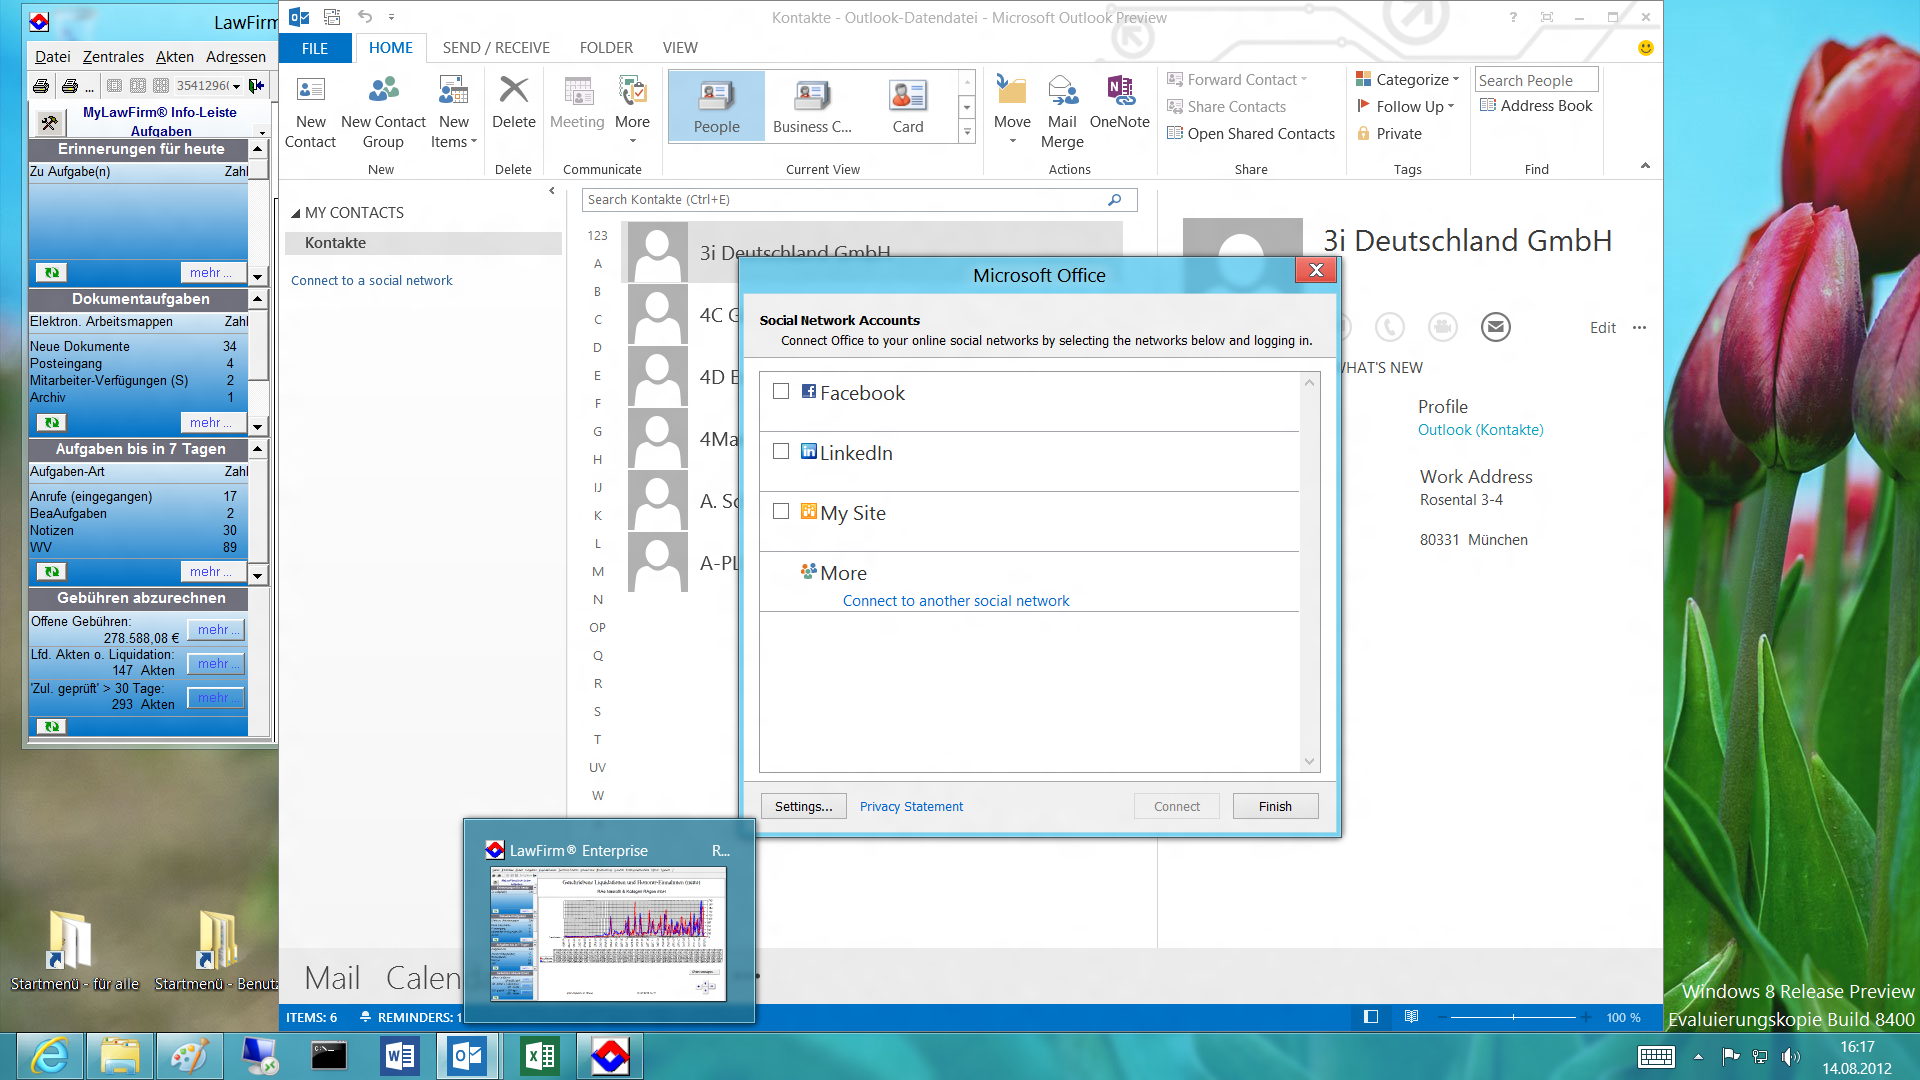Launch Excel from the taskbar
Viewport: 1920px width, 1080px height.
[x=540, y=1056]
